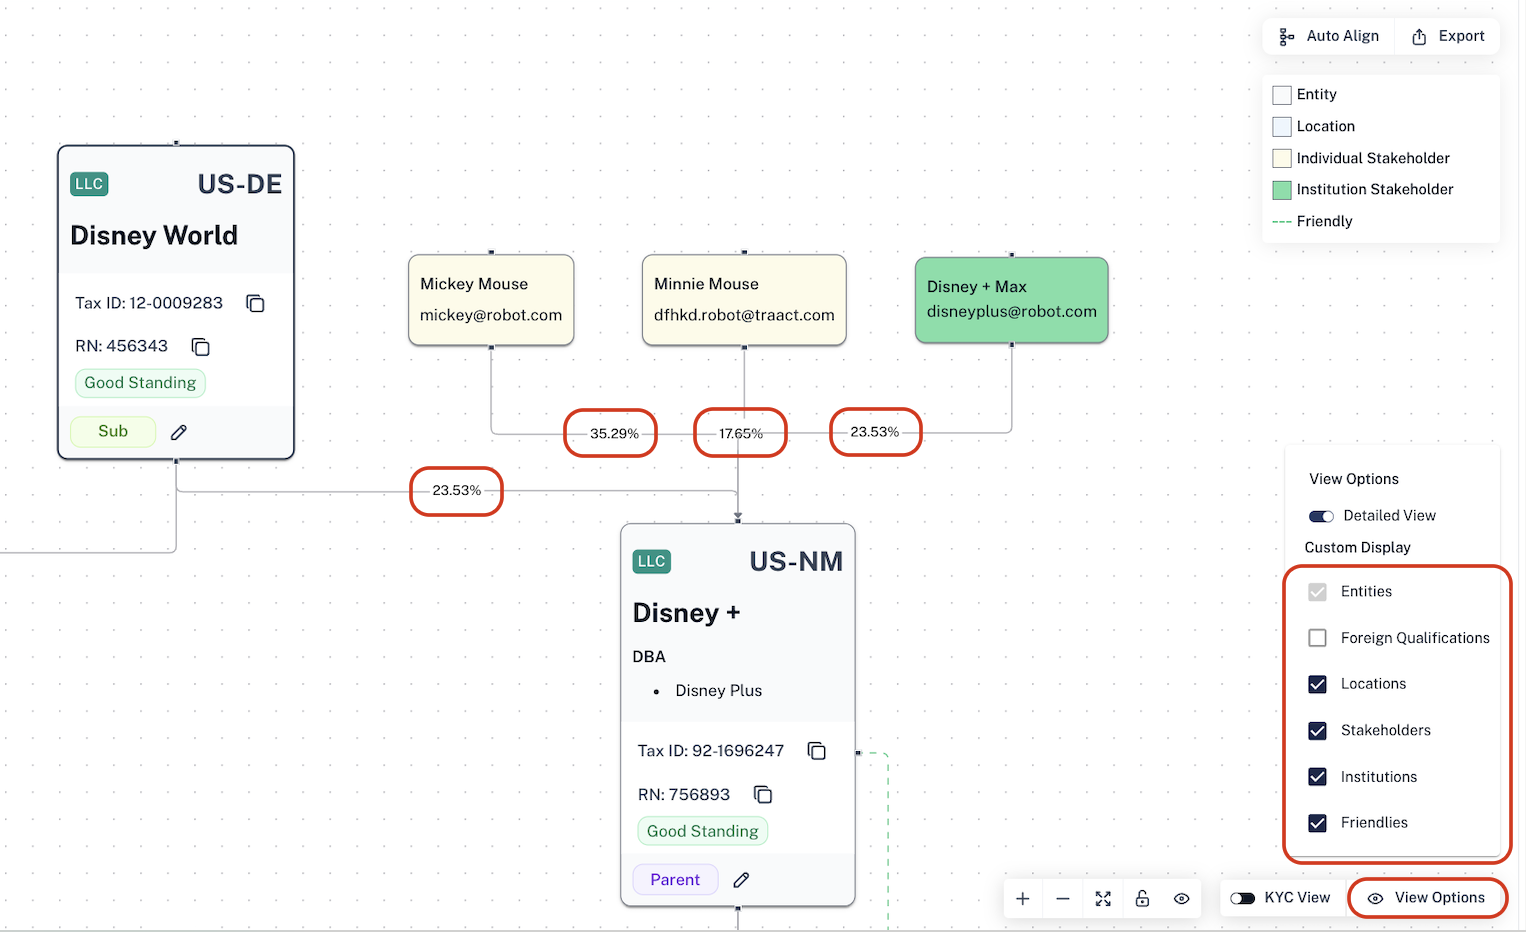Click US-DE jurisdiction label
Image resolution: width=1526 pixels, height=932 pixels.
[x=240, y=184]
